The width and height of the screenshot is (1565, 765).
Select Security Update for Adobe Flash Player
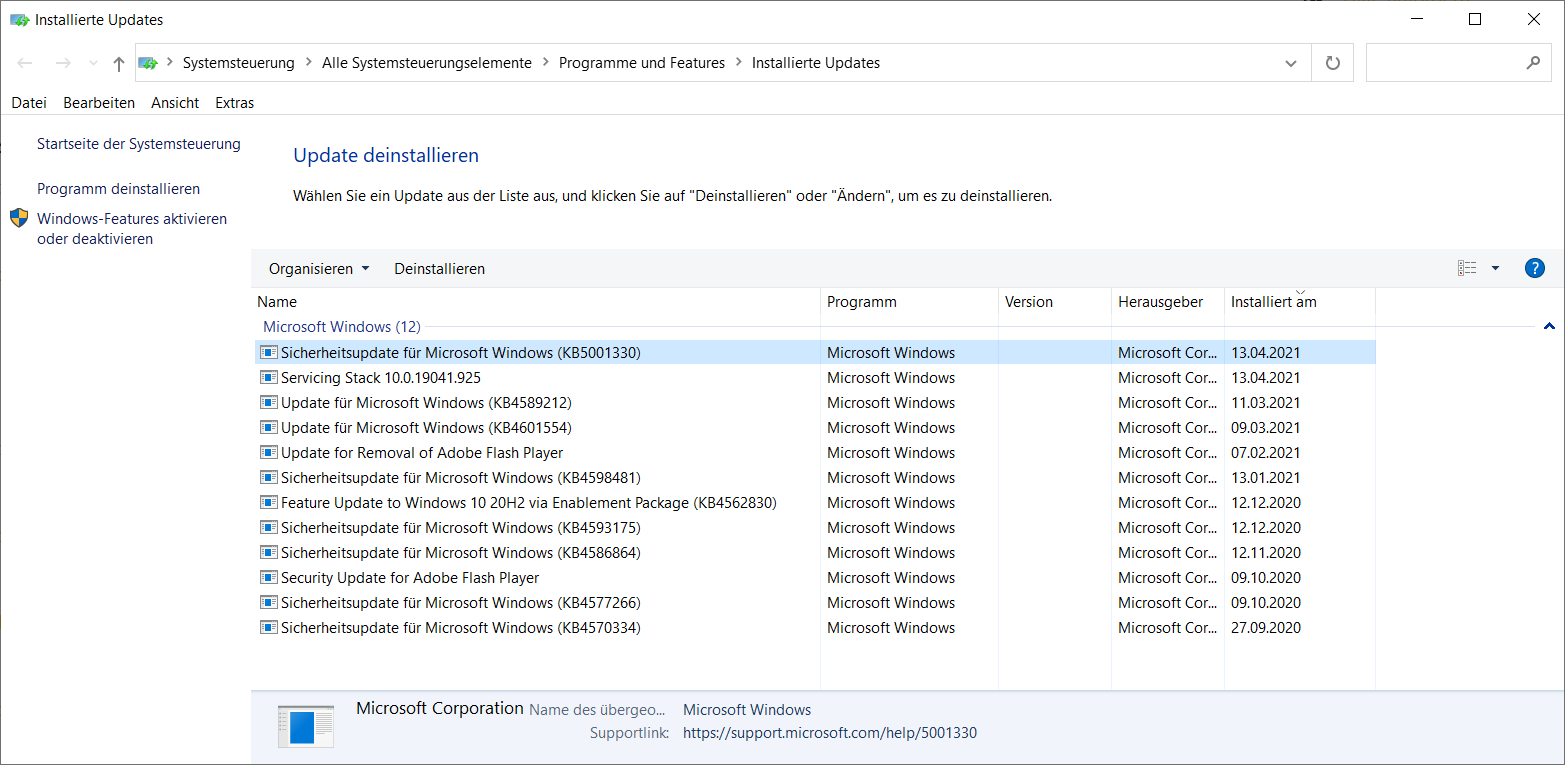[410, 578]
